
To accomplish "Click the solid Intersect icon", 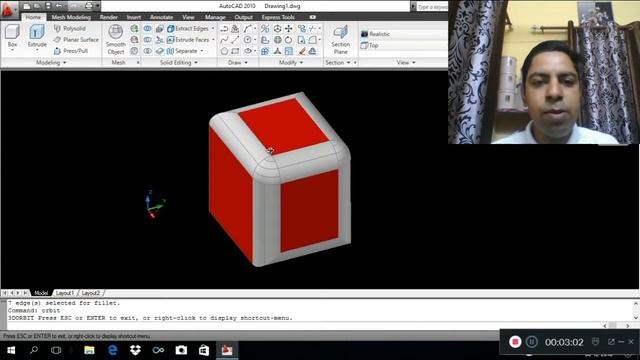I will tap(148, 51).
